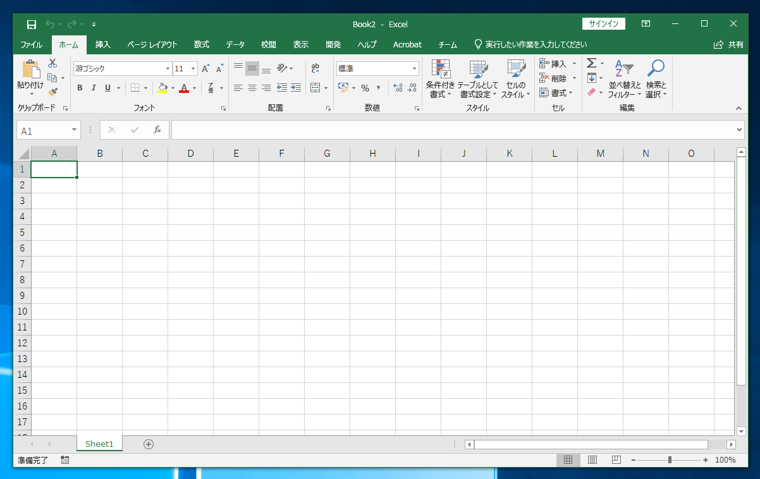Click the AutoSum sigma icon
760x479 pixels.
click(591, 64)
